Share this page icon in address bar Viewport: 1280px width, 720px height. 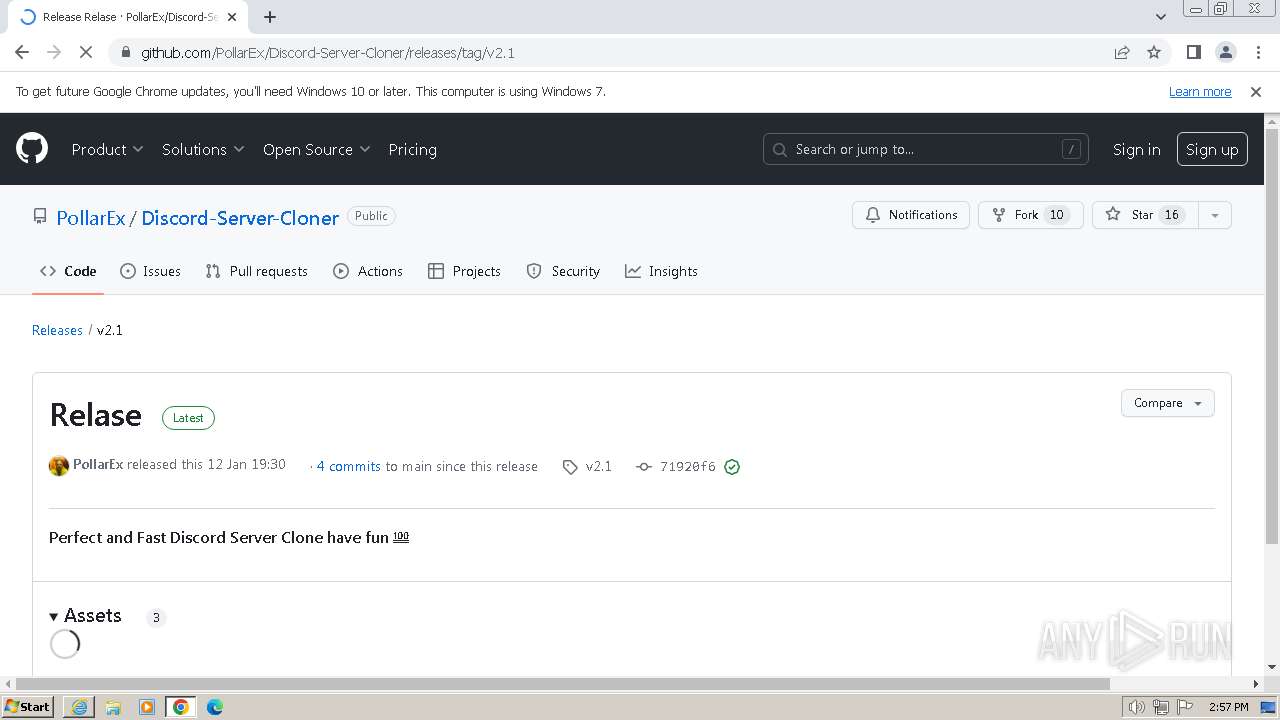[x=1122, y=52]
